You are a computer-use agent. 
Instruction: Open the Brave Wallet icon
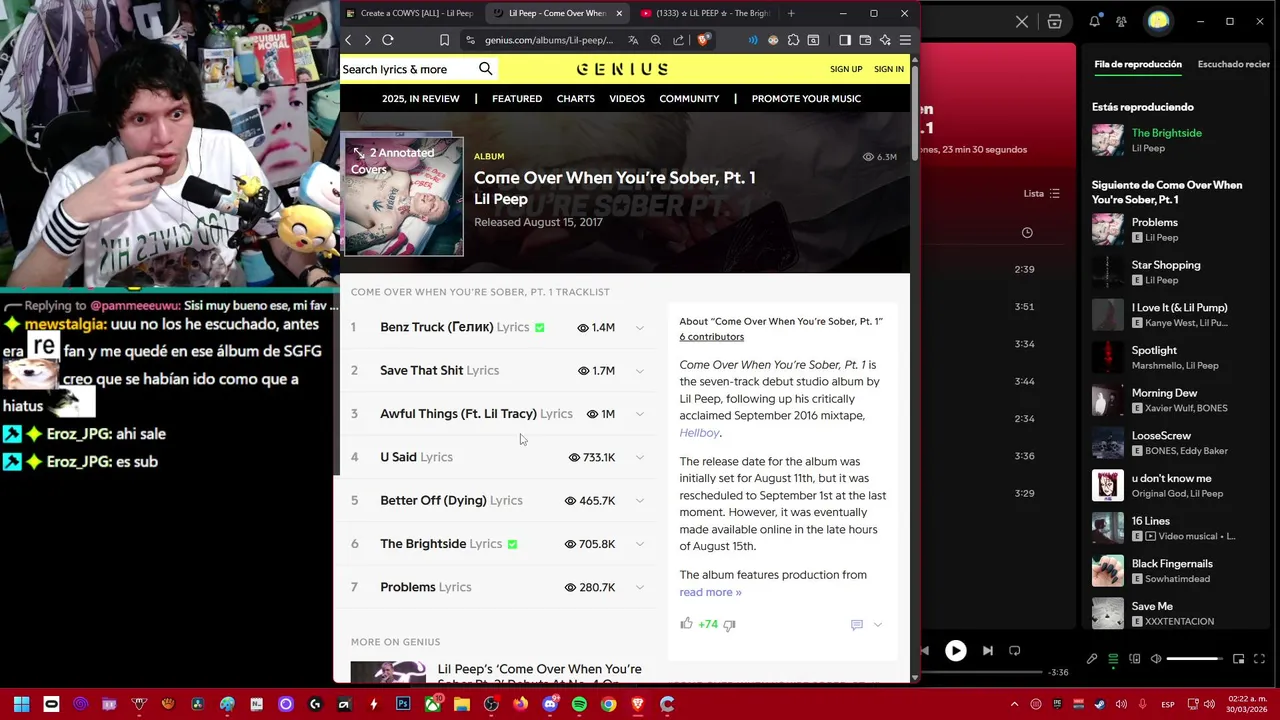point(865,40)
